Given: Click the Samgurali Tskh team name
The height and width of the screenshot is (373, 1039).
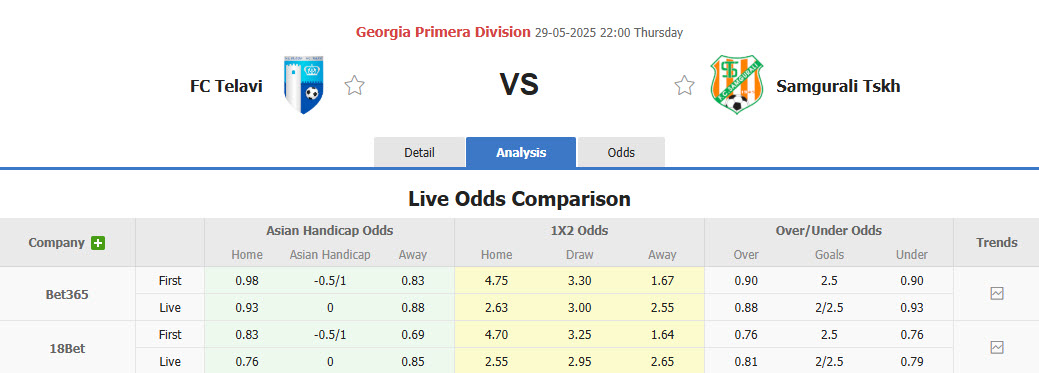Looking at the screenshot, I should tap(838, 85).
